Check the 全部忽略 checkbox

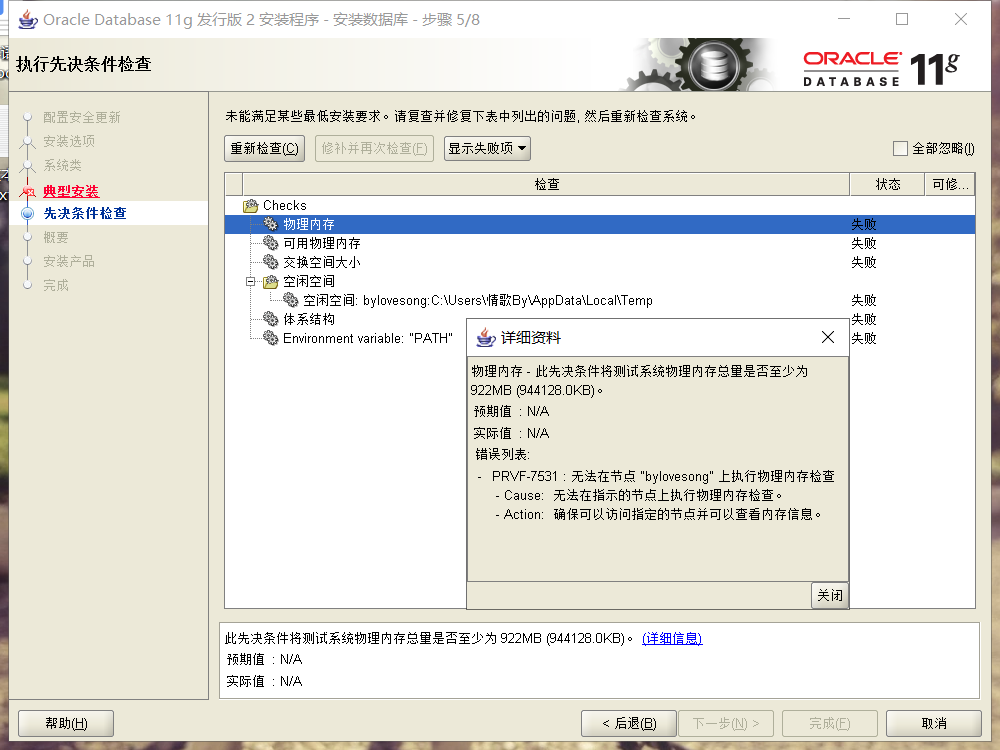tap(900, 149)
